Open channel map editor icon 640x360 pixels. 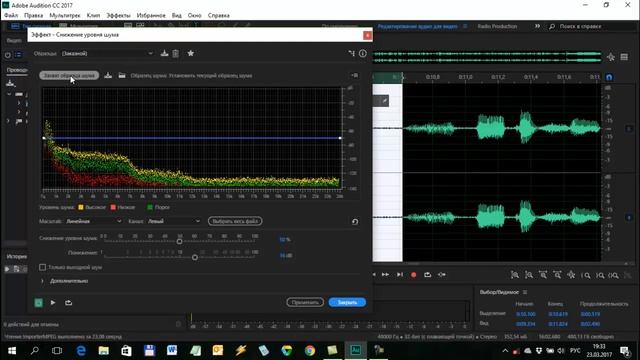351,53
